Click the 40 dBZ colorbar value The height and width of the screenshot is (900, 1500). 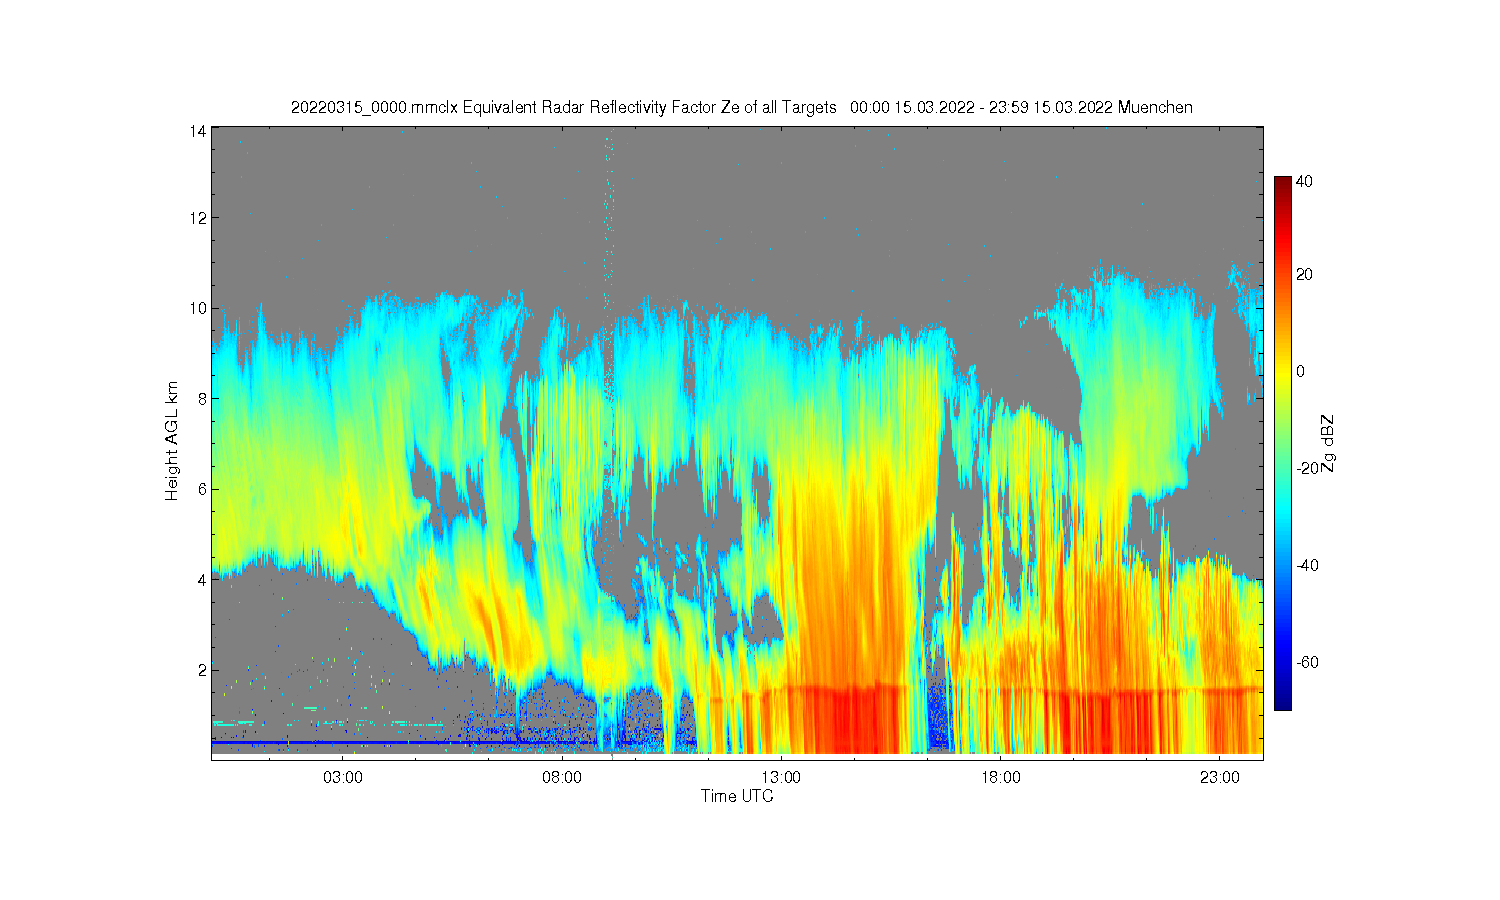pos(1304,182)
